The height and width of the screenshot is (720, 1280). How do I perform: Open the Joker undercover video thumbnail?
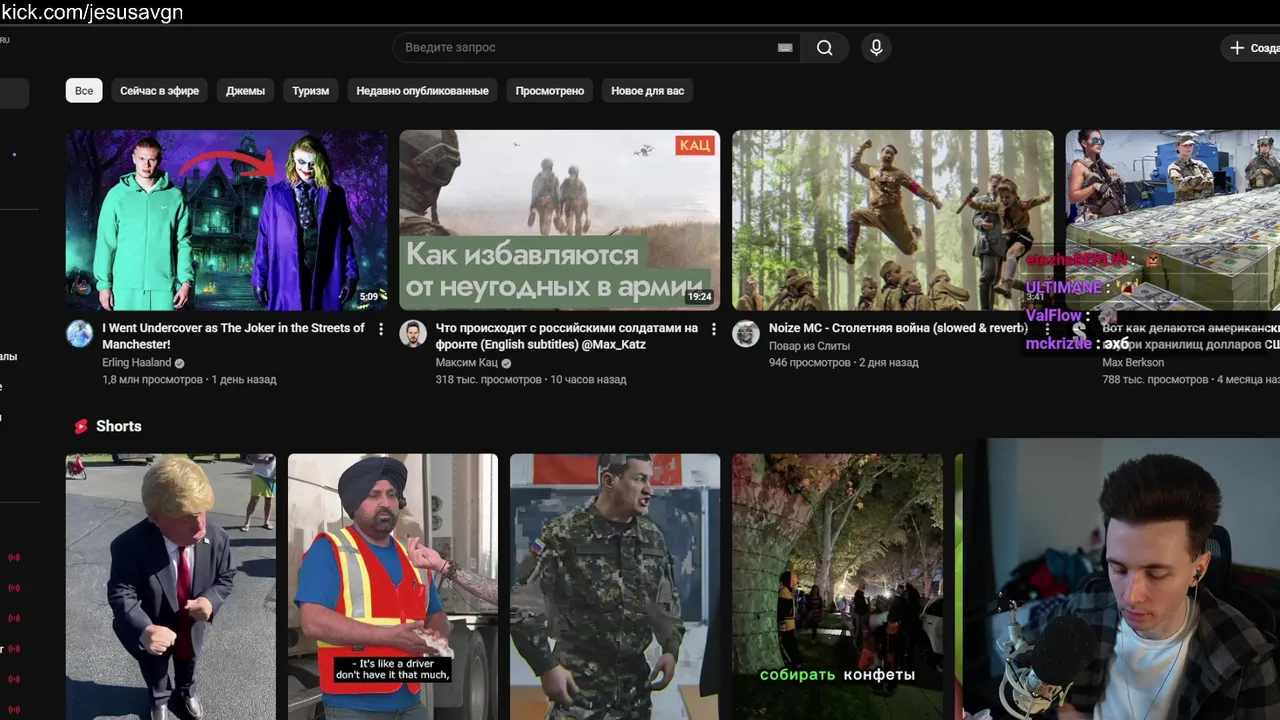[226, 220]
